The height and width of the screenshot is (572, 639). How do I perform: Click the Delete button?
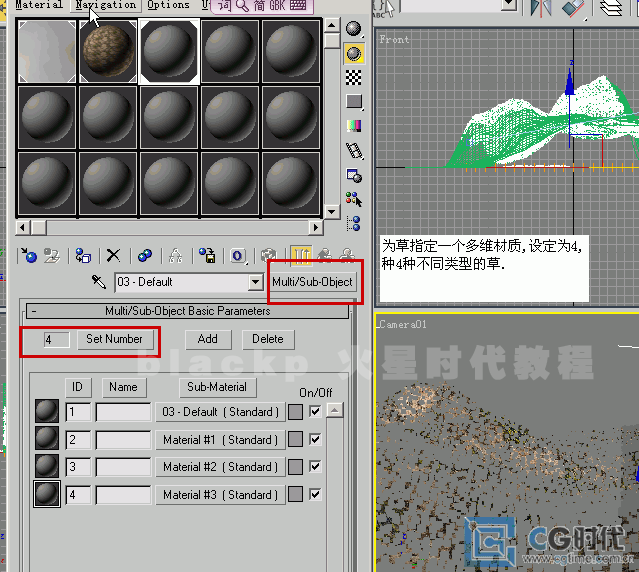coord(268,339)
